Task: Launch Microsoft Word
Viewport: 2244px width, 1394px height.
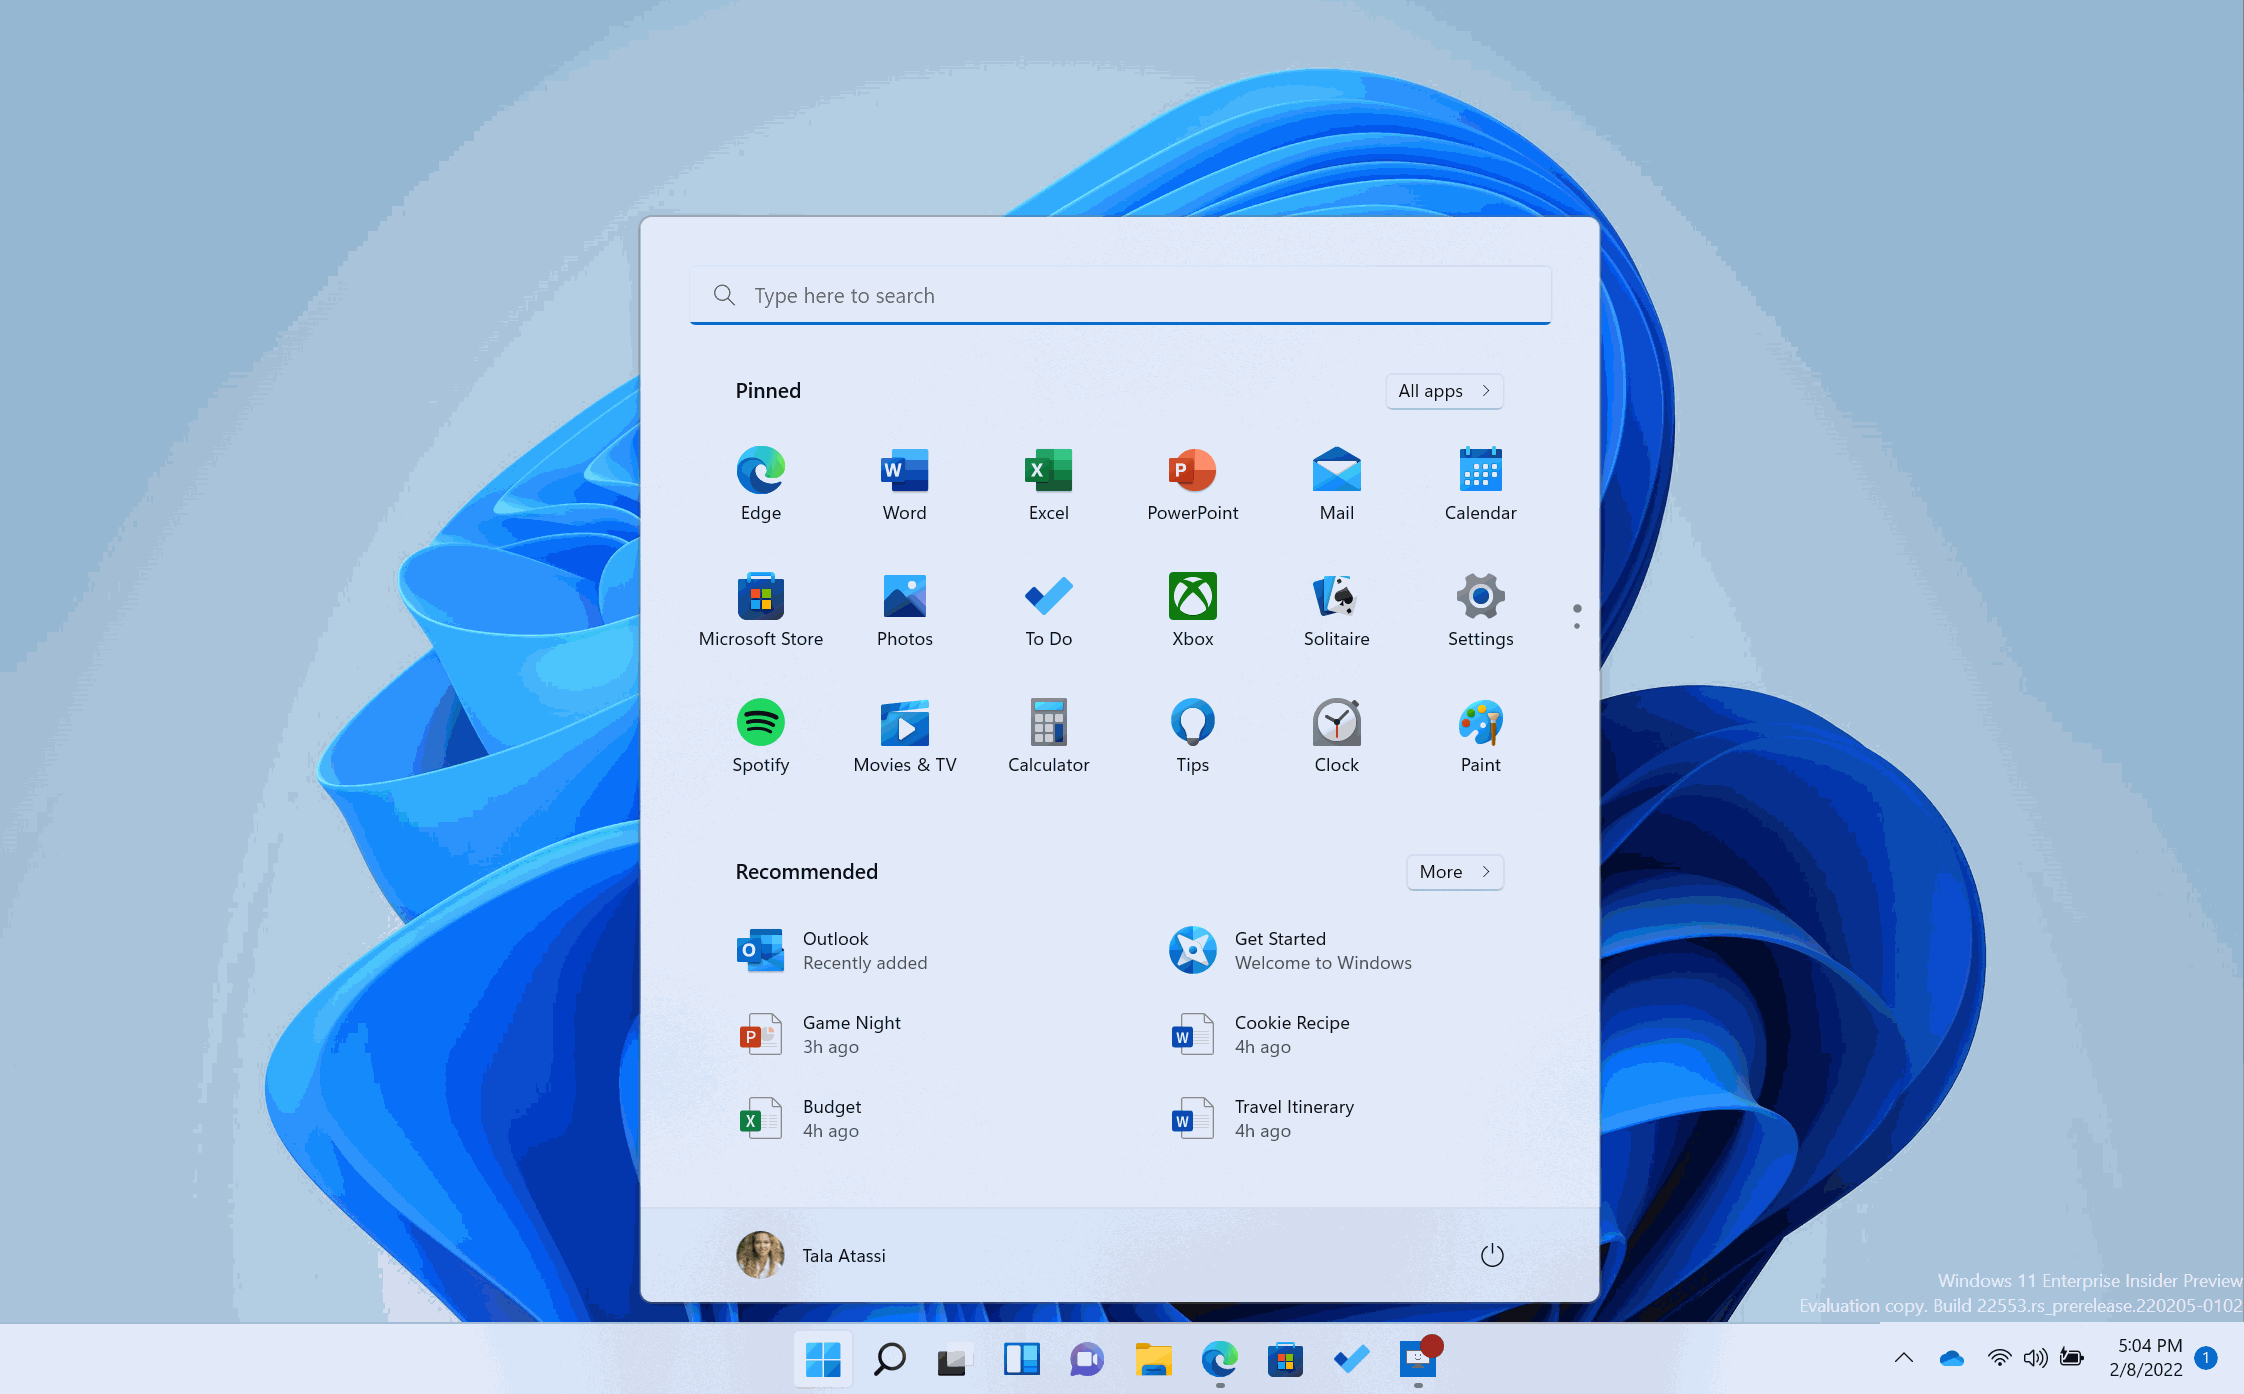Action: pyautogui.click(x=904, y=479)
